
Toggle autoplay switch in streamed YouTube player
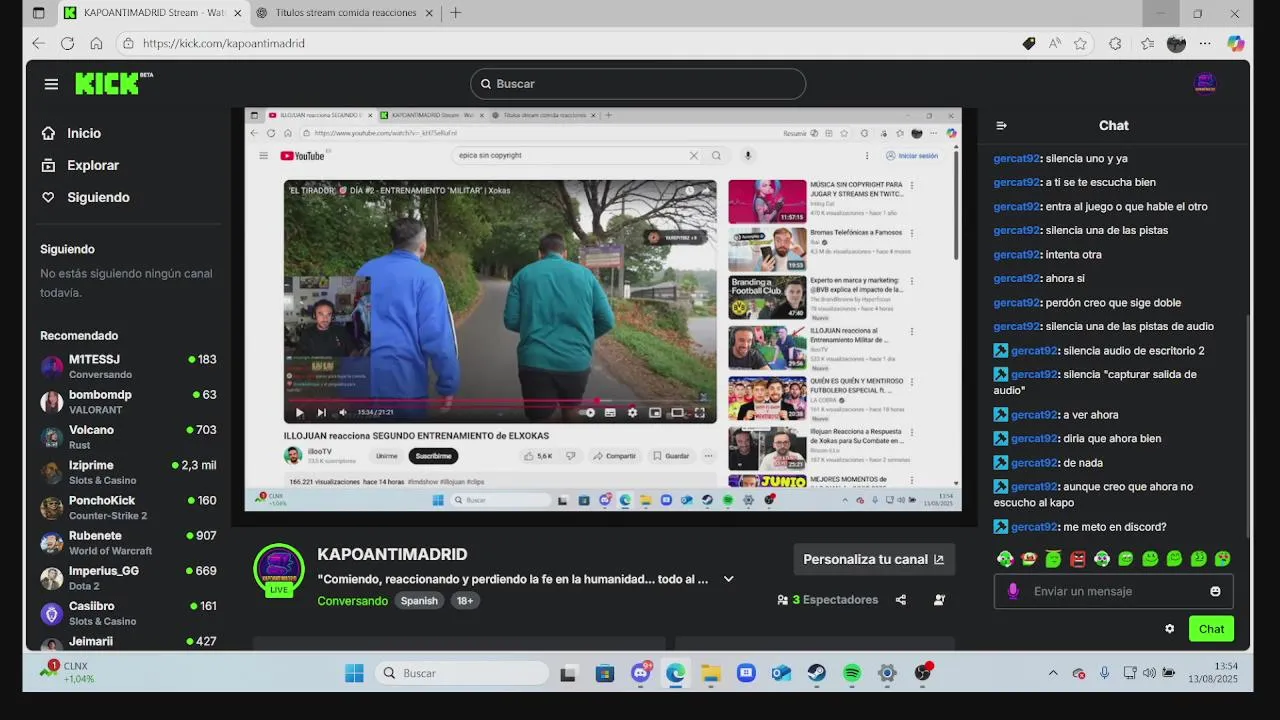click(x=588, y=412)
